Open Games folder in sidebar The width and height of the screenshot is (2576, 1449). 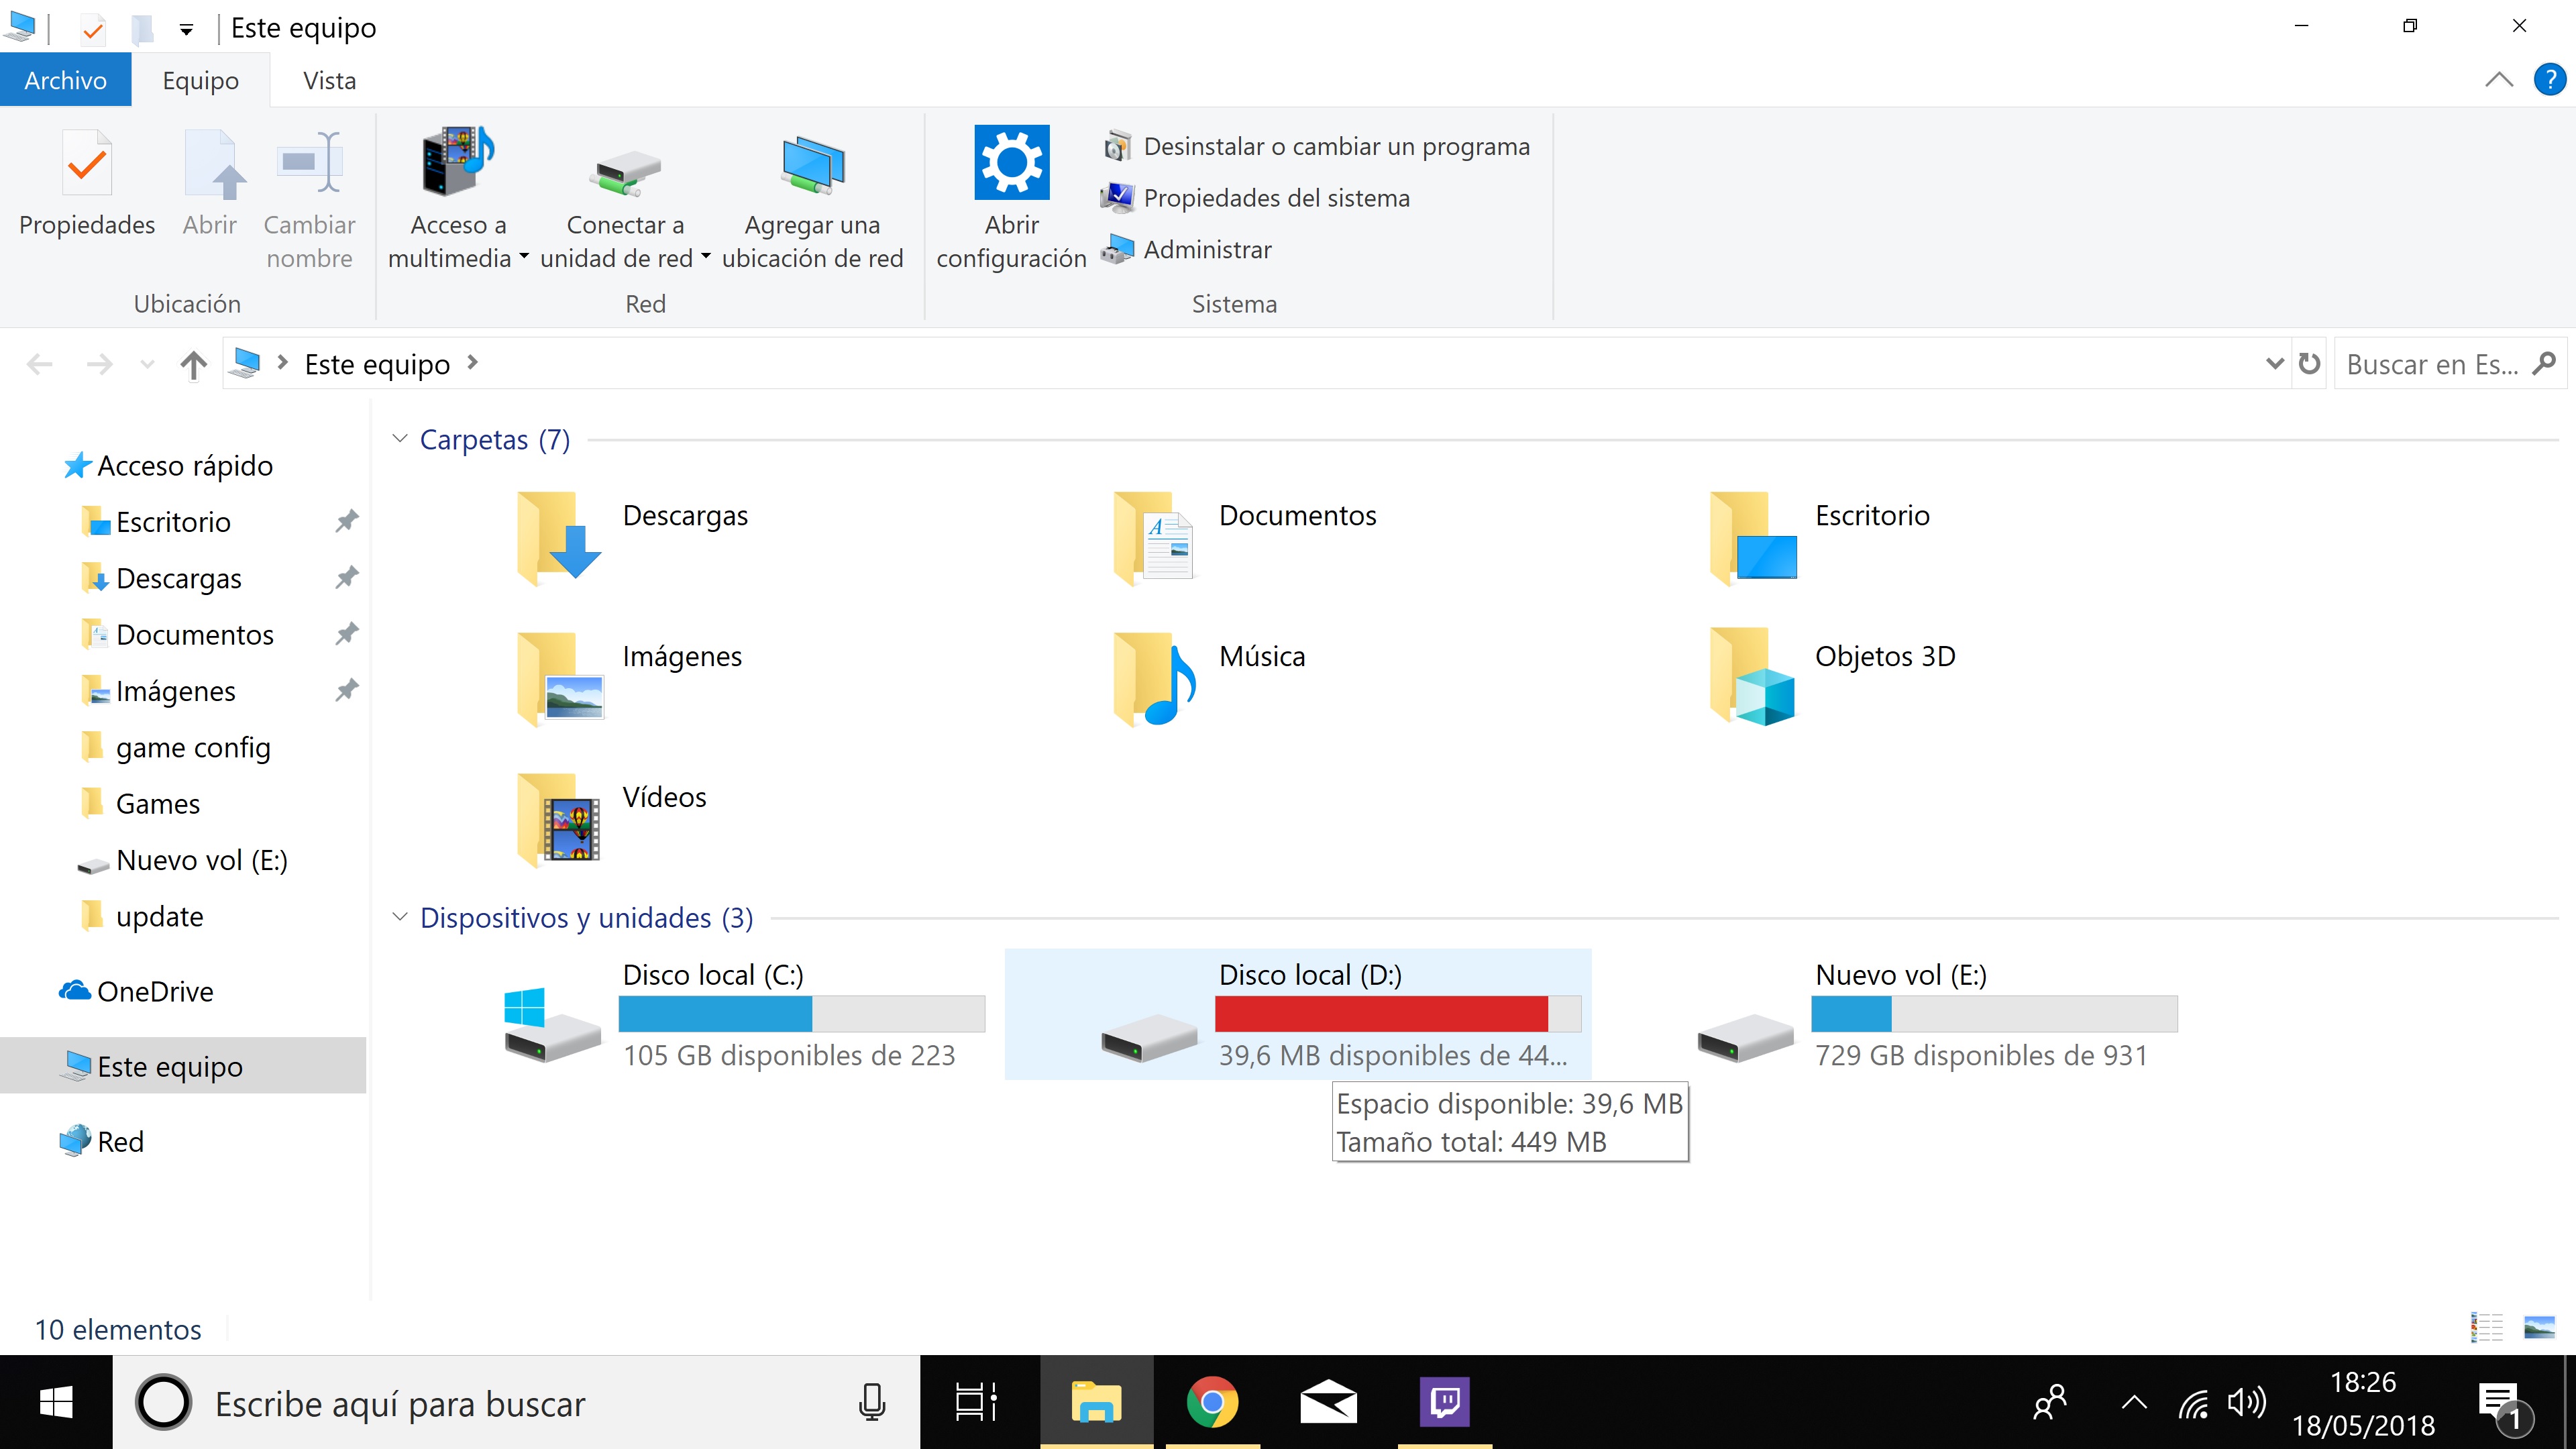click(x=157, y=804)
